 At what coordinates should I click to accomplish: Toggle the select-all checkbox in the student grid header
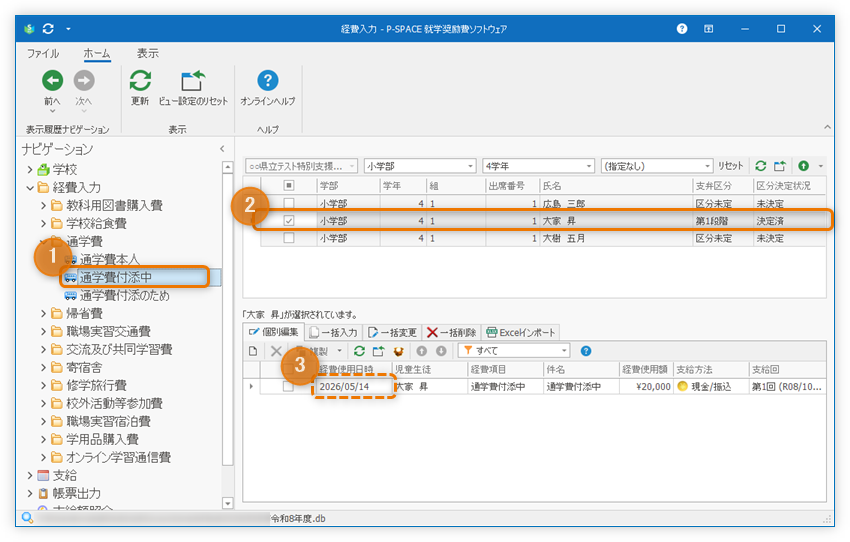click(x=289, y=185)
